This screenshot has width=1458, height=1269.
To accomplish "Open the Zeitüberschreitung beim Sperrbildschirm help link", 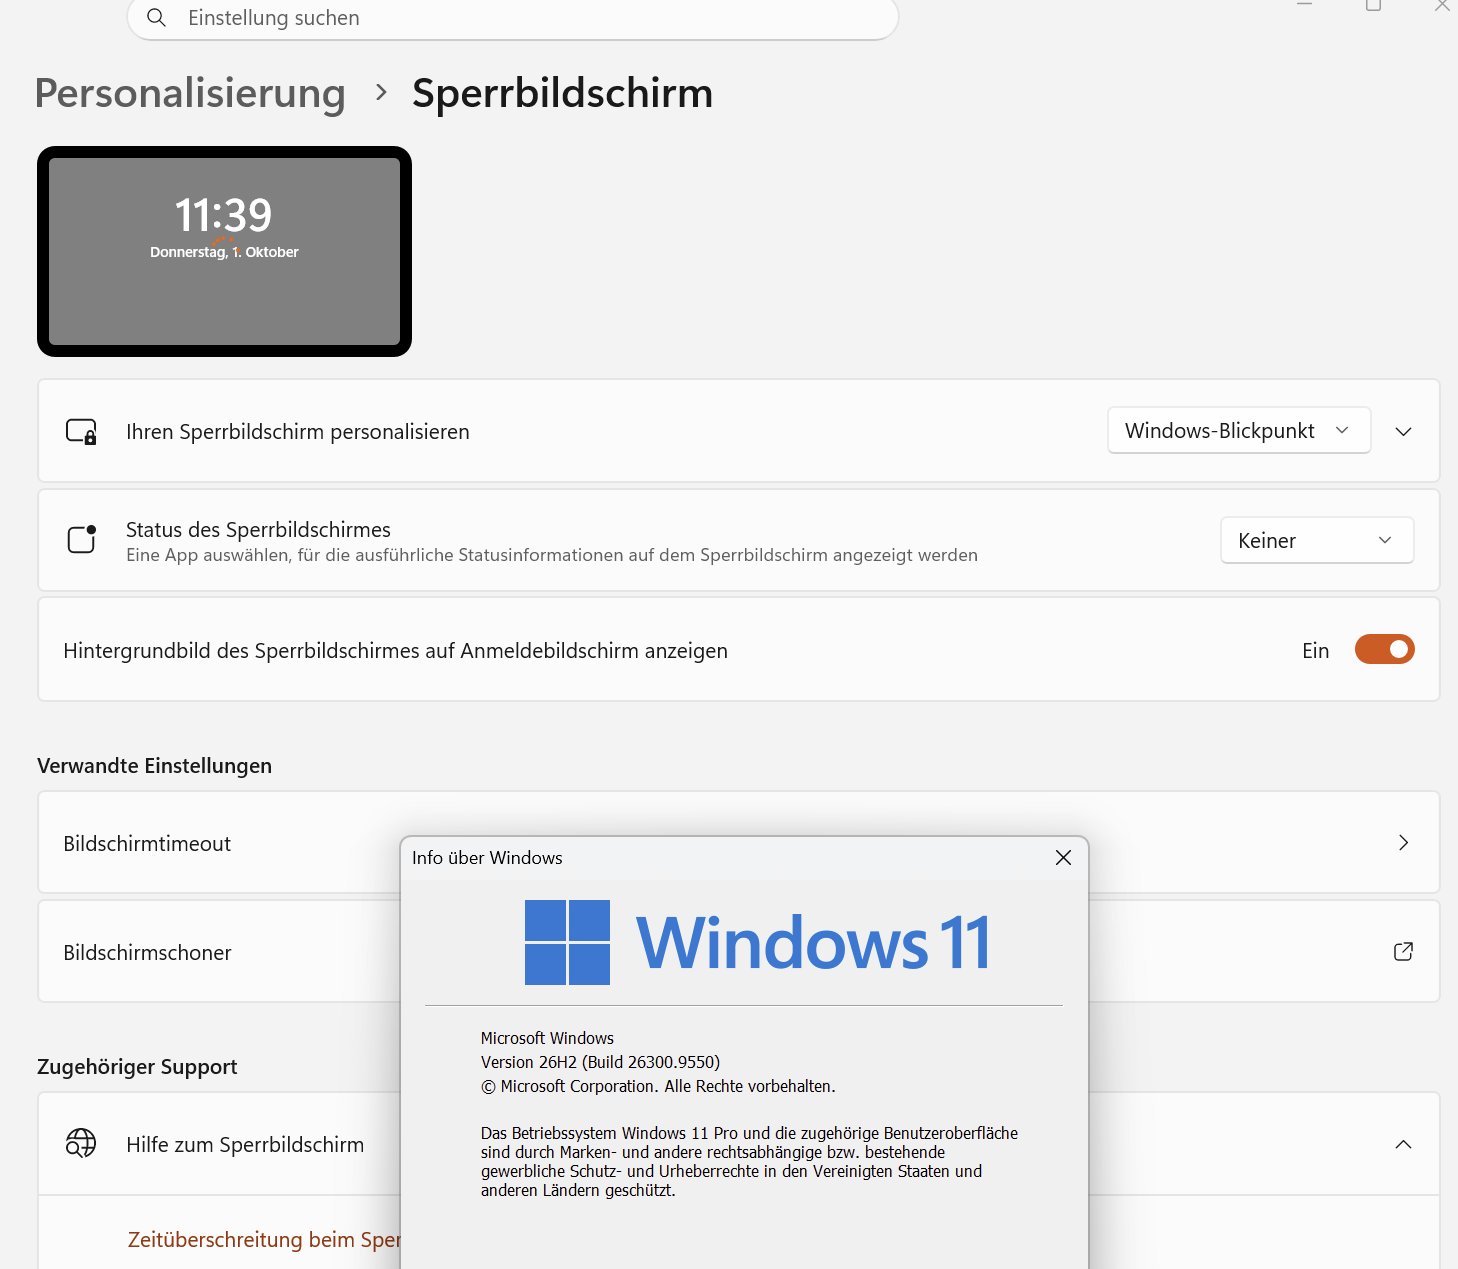I will pos(264,1240).
